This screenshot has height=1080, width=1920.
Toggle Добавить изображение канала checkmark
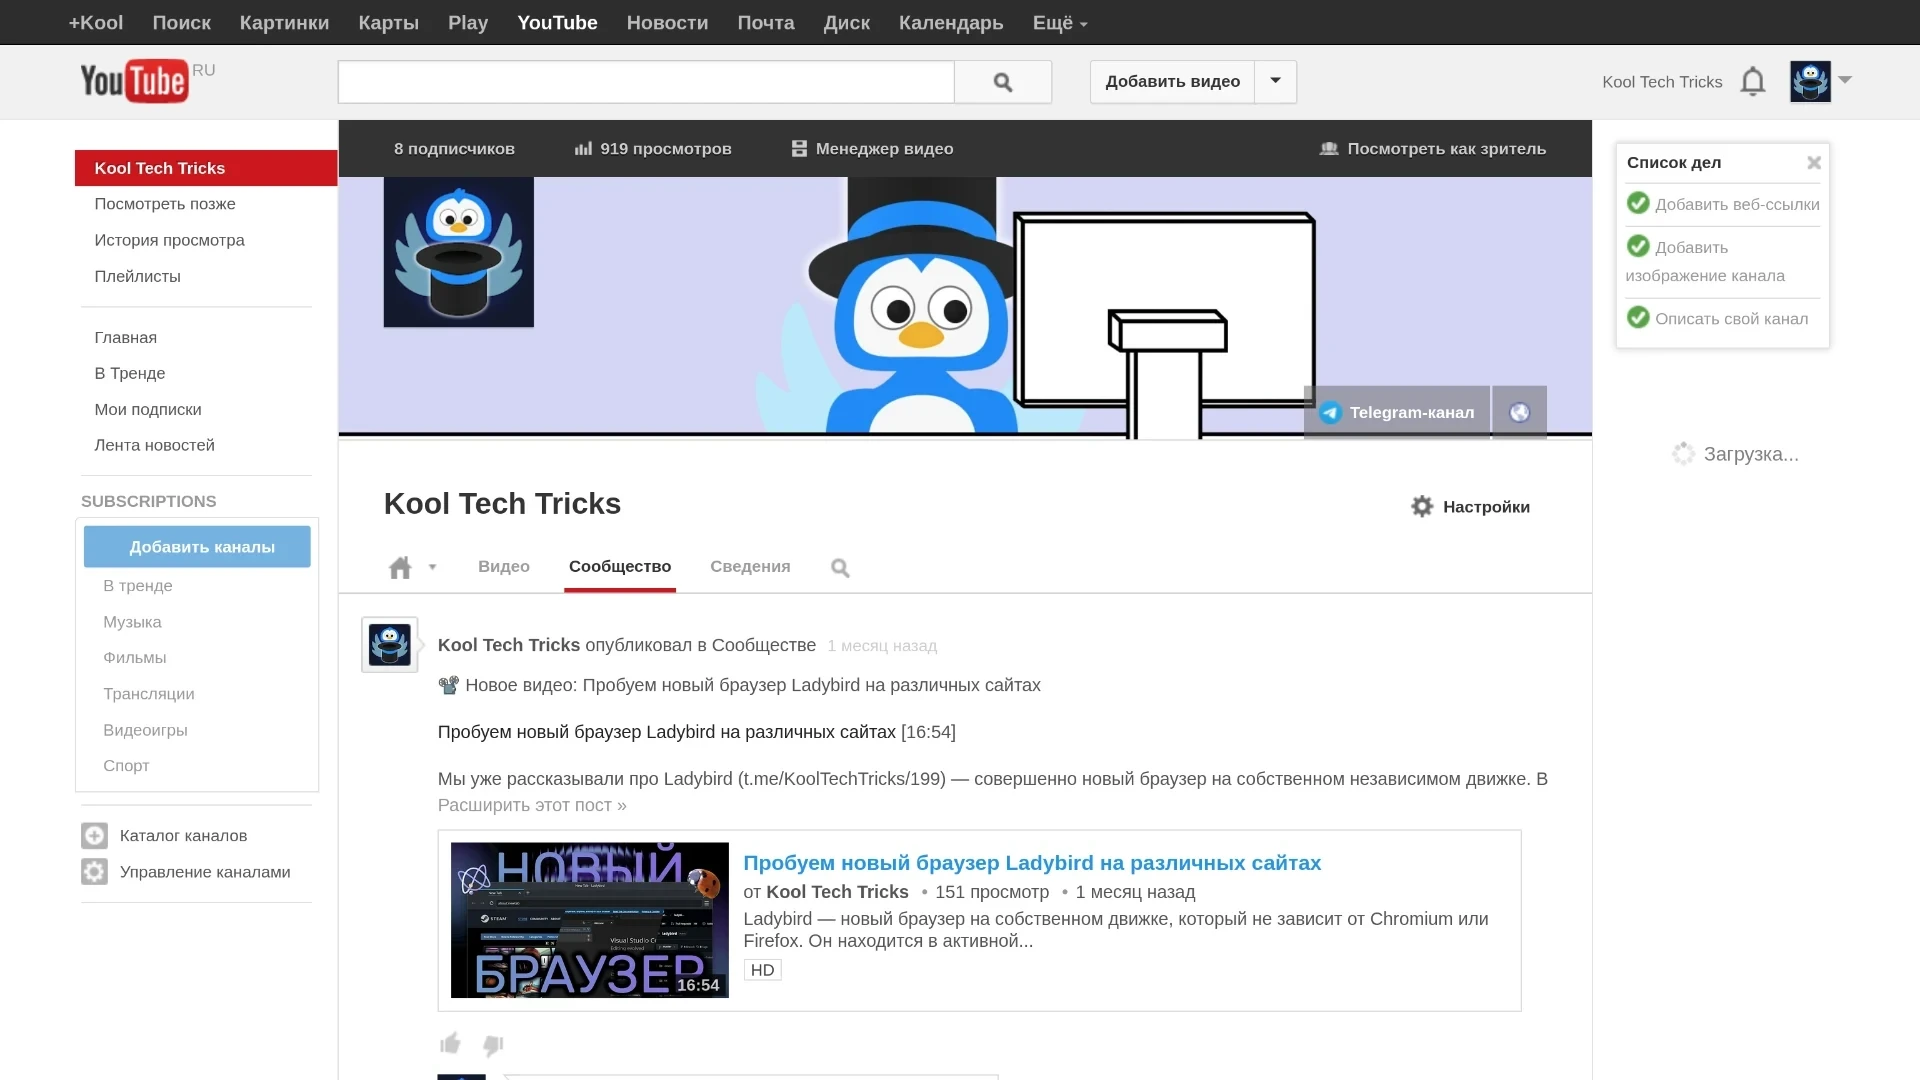tap(1638, 246)
